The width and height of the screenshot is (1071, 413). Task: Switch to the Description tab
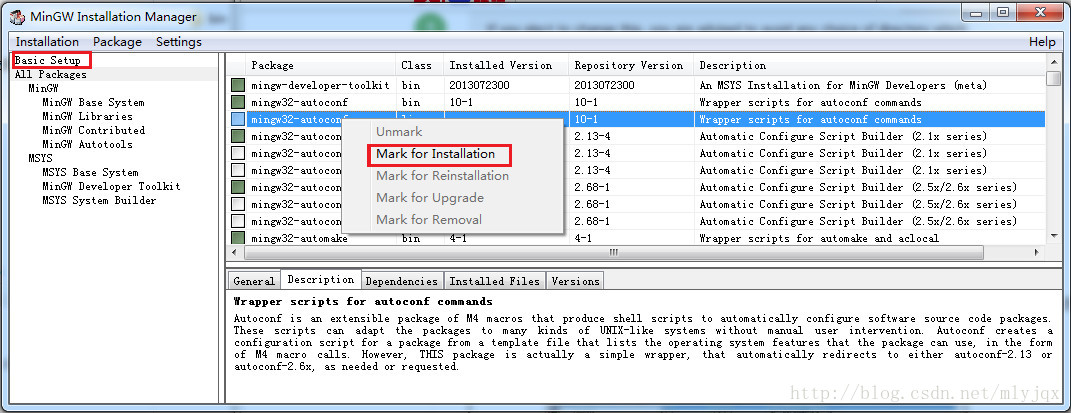coord(320,279)
